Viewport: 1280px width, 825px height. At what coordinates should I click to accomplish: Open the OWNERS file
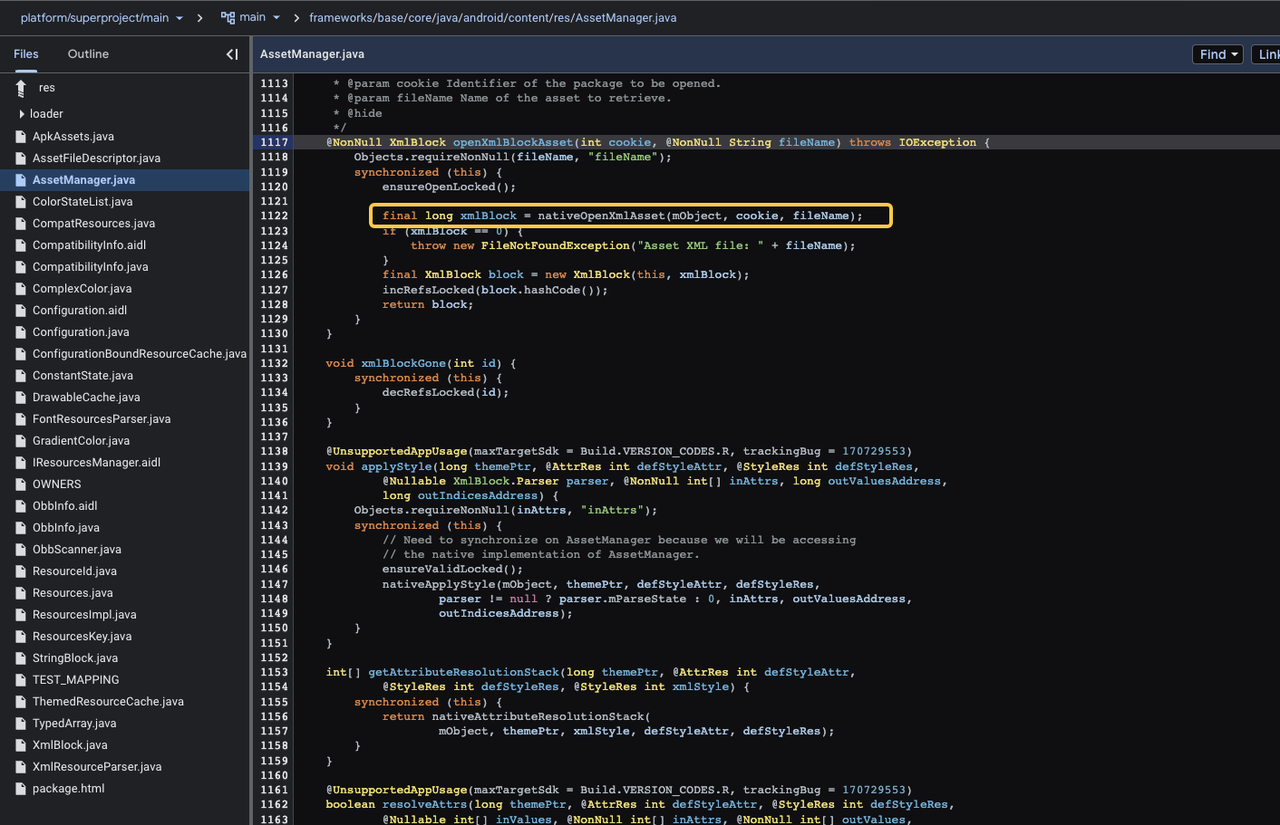(57, 484)
